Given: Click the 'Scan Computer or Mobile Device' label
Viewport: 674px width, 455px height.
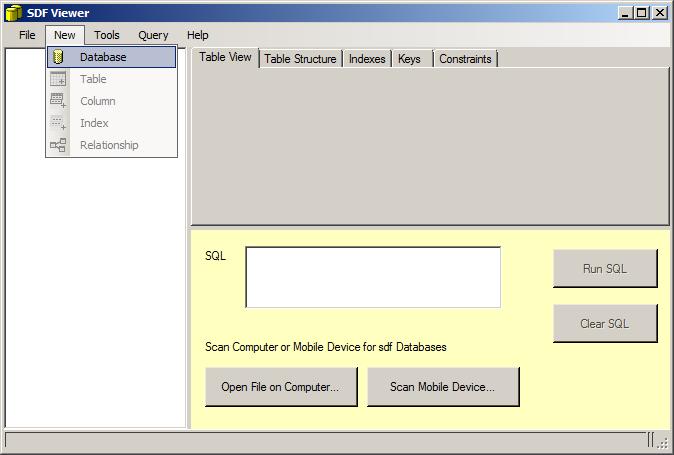Looking at the screenshot, I should coord(326,347).
